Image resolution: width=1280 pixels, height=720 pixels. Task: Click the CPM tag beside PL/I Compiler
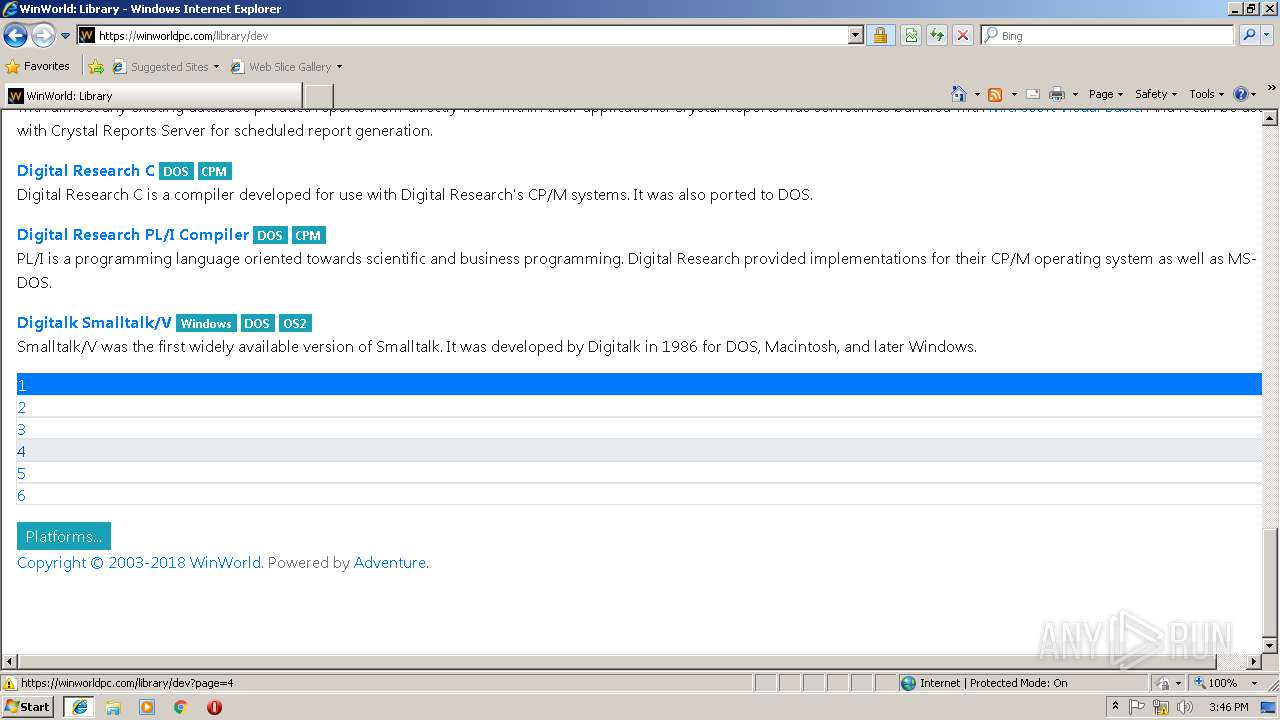coord(308,235)
